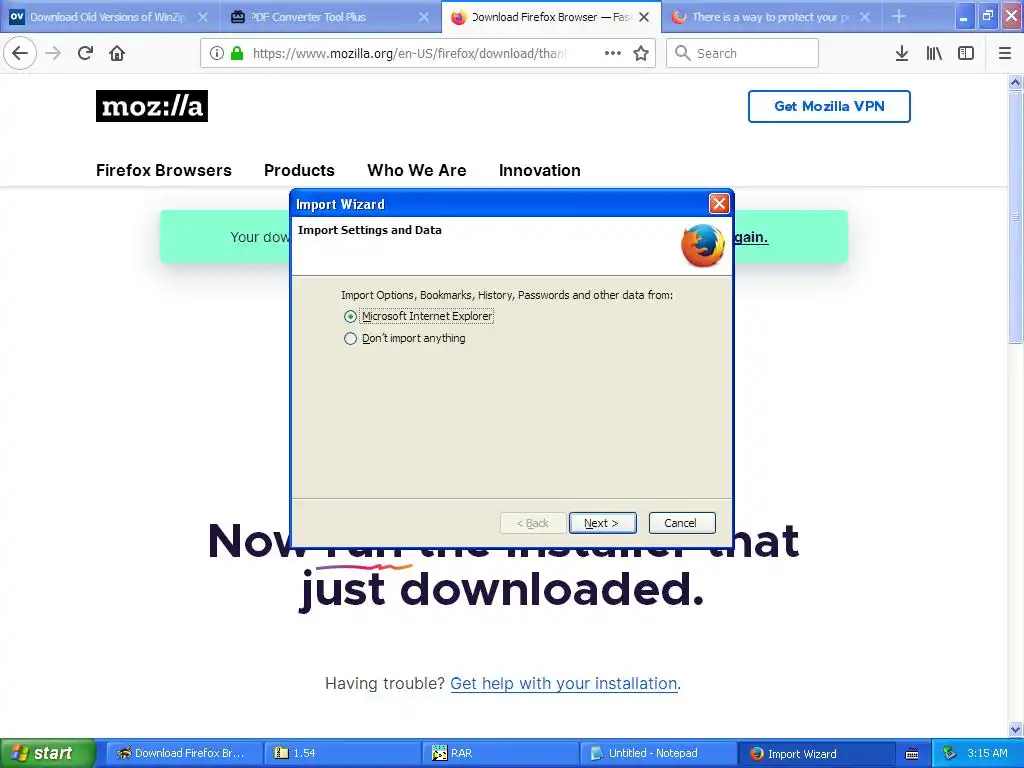Click page scrollbar down arrow
1024x768 pixels.
1016,729
